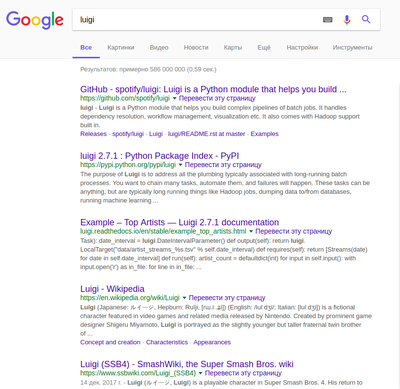Open luigi 2.7.1 Python Package Index result
400x389 pixels.
coord(159,156)
